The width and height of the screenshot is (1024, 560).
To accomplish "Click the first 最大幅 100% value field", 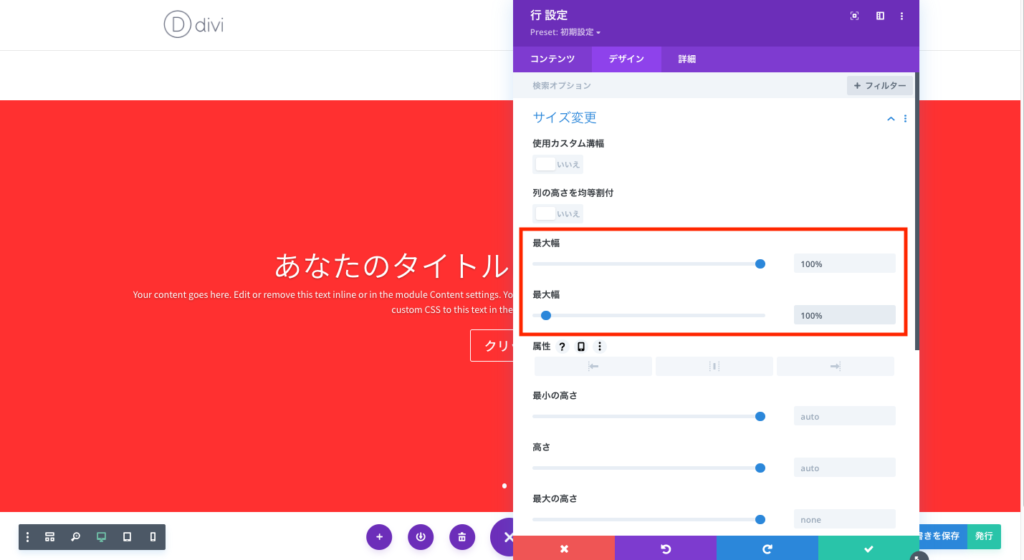I will click(844, 264).
